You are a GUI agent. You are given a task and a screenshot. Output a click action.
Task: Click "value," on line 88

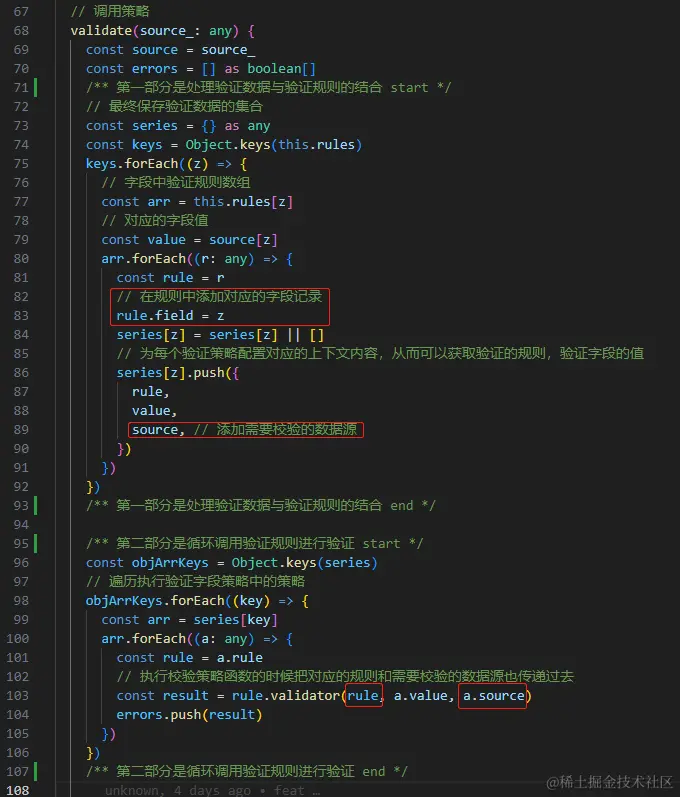point(154,411)
